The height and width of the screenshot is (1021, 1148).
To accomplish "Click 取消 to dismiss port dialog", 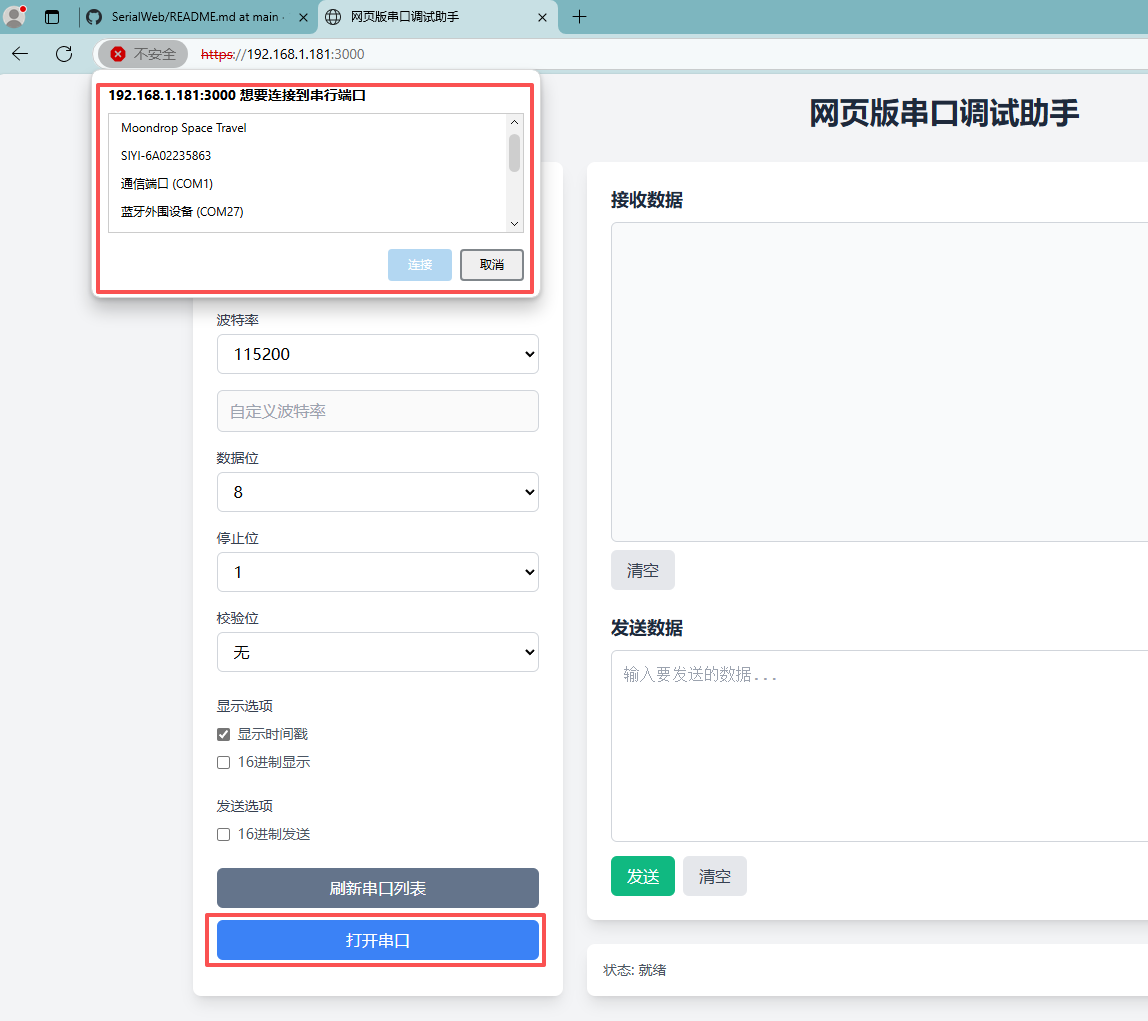I will 492,265.
